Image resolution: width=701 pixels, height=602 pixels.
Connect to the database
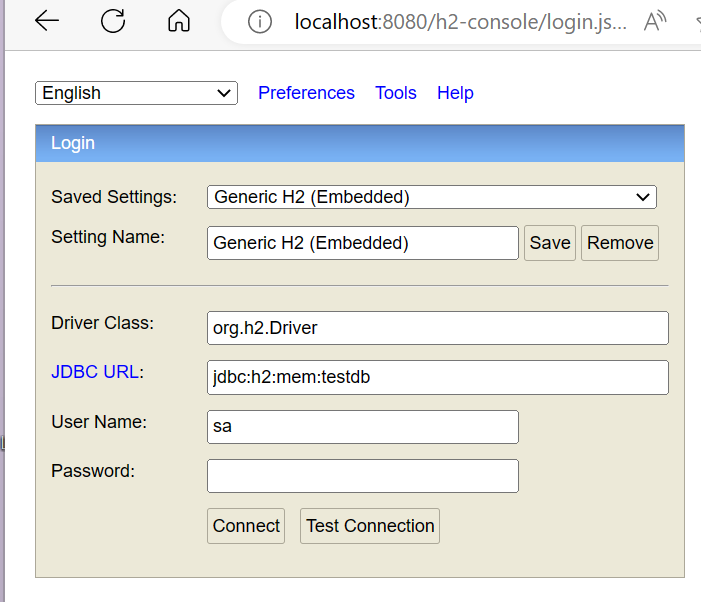pyautogui.click(x=246, y=526)
